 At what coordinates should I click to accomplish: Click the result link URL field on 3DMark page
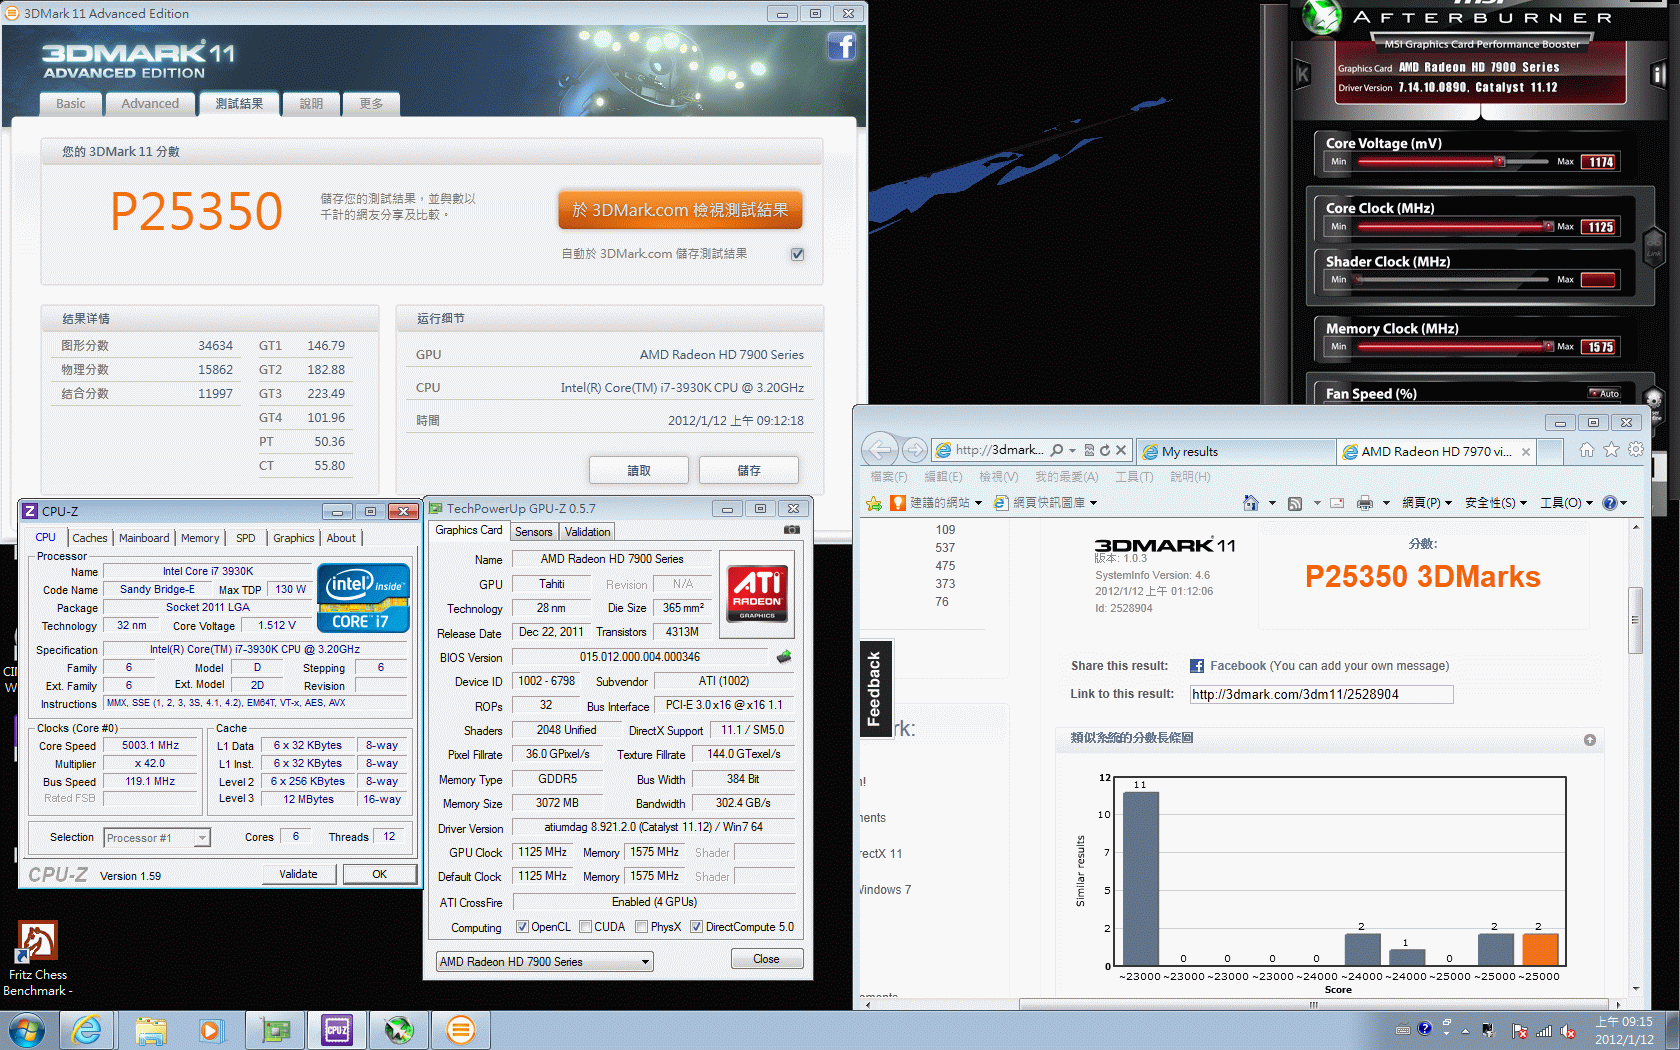pyautogui.click(x=1321, y=694)
